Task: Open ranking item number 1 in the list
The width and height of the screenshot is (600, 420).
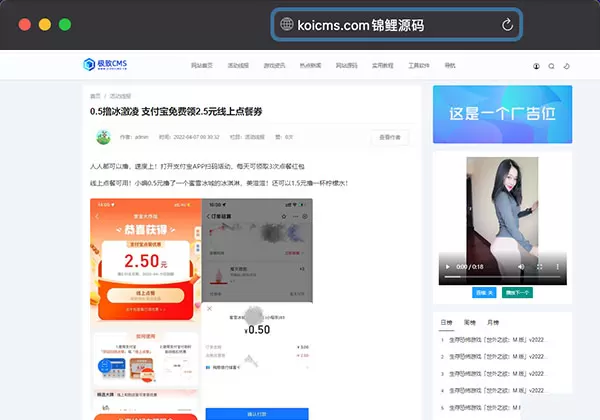Action: click(x=497, y=340)
